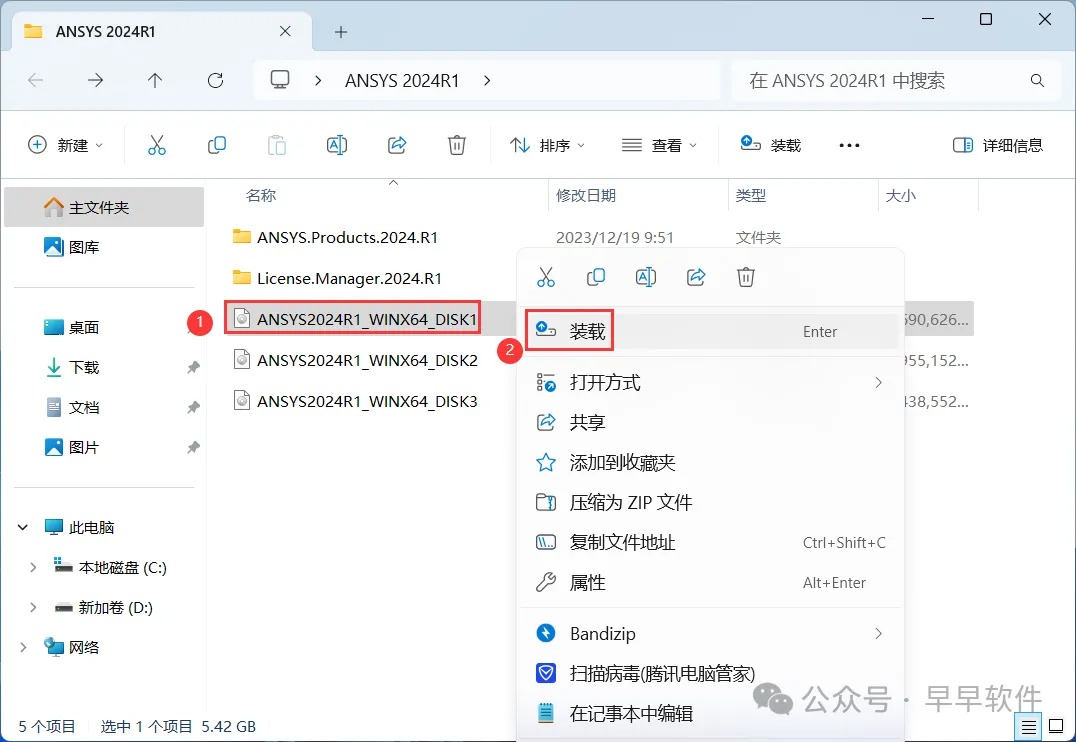
Task: Refresh the current folder
Action: click(215, 80)
